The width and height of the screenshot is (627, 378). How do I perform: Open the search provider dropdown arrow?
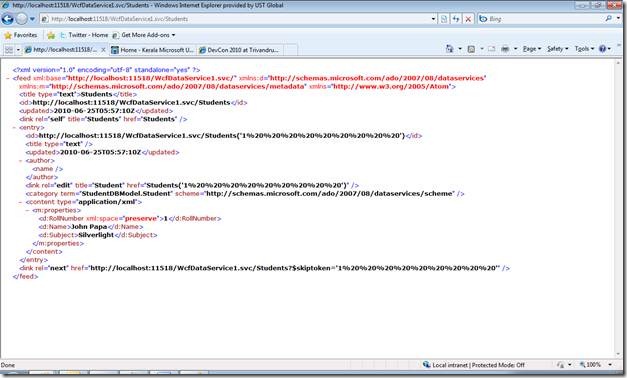tap(618, 18)
